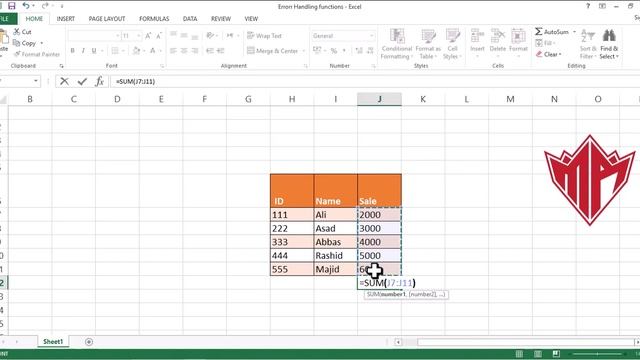This screenshot has height=360, width=640.
Task: Expand the Name Box dropdown arrow
Action: pyautogui.click(x=36, y=81)
